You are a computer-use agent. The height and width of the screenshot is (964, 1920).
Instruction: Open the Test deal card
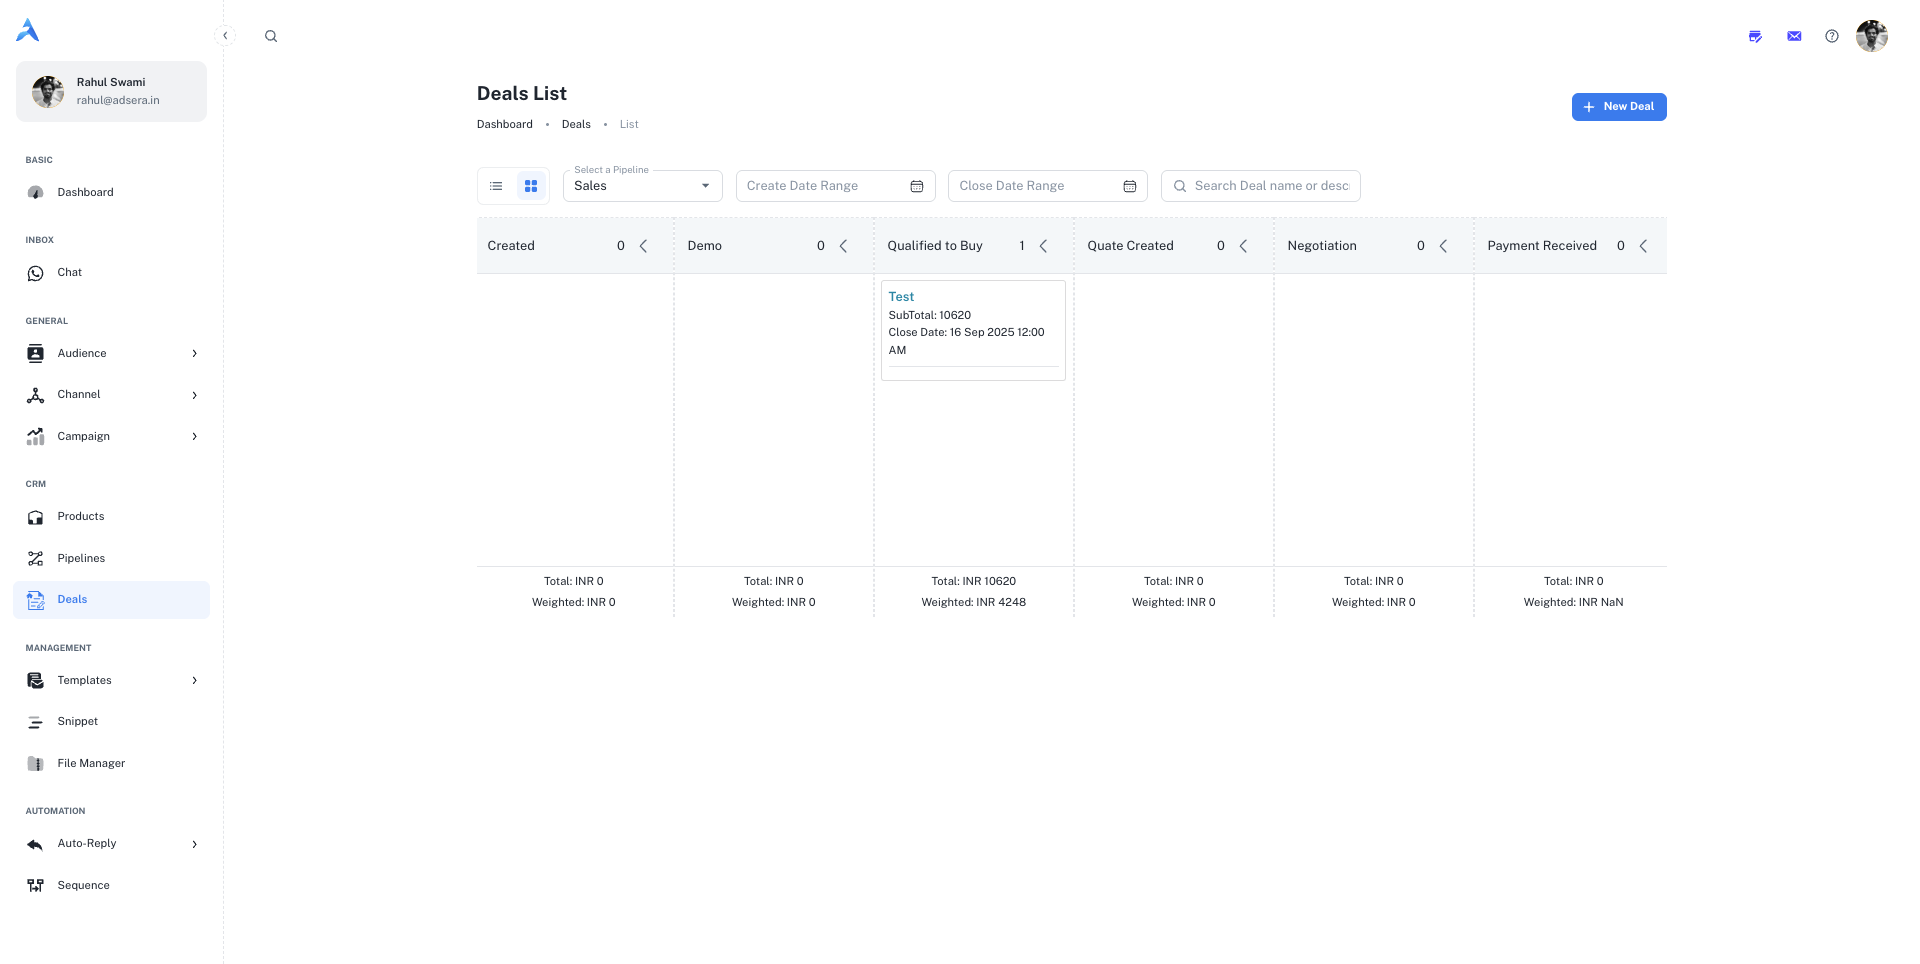coord(901,297)
